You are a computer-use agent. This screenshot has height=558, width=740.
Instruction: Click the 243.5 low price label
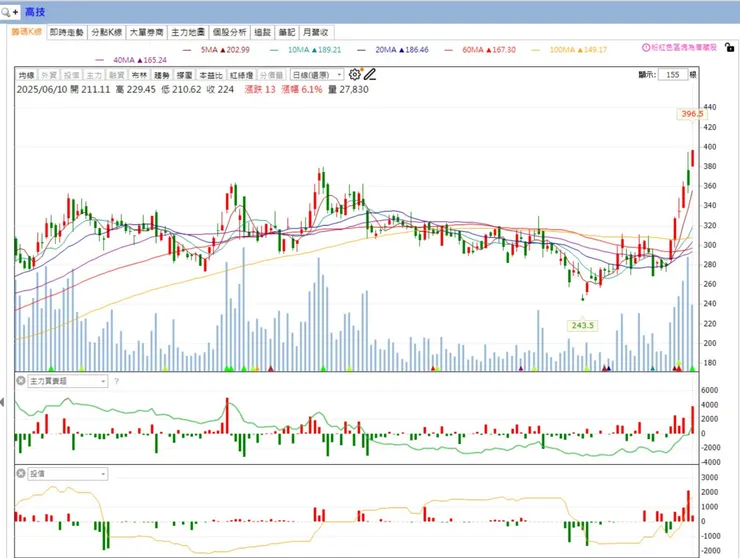coord(582,325)
